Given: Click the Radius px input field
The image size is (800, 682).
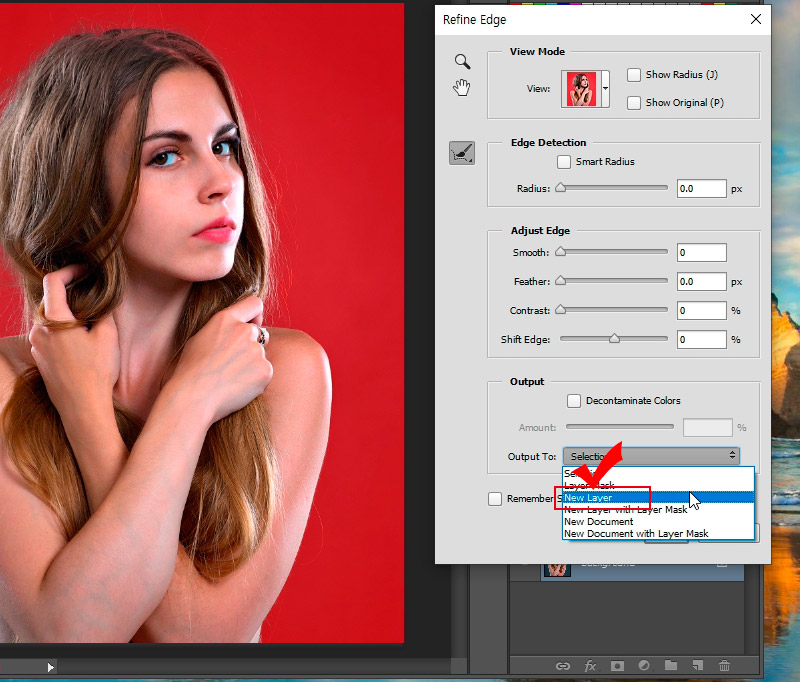Looking at the screenshot, I should 702,189.
